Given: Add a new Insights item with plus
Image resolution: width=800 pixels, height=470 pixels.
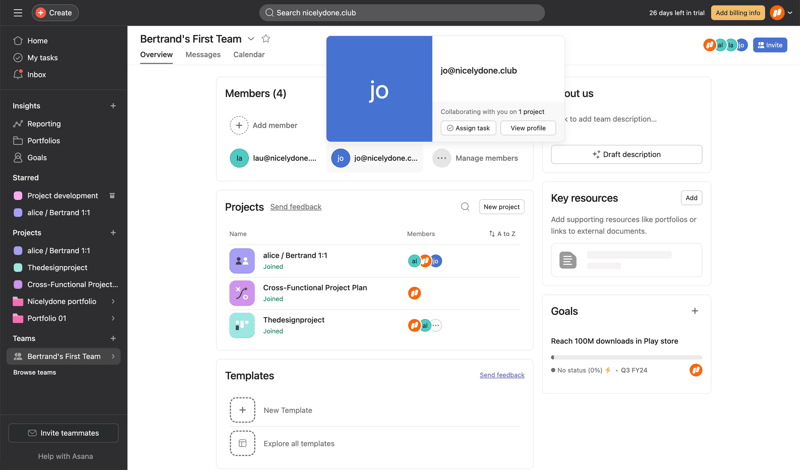Looking at the screenshot, I should pyautogui.click(x=113, y=106).
